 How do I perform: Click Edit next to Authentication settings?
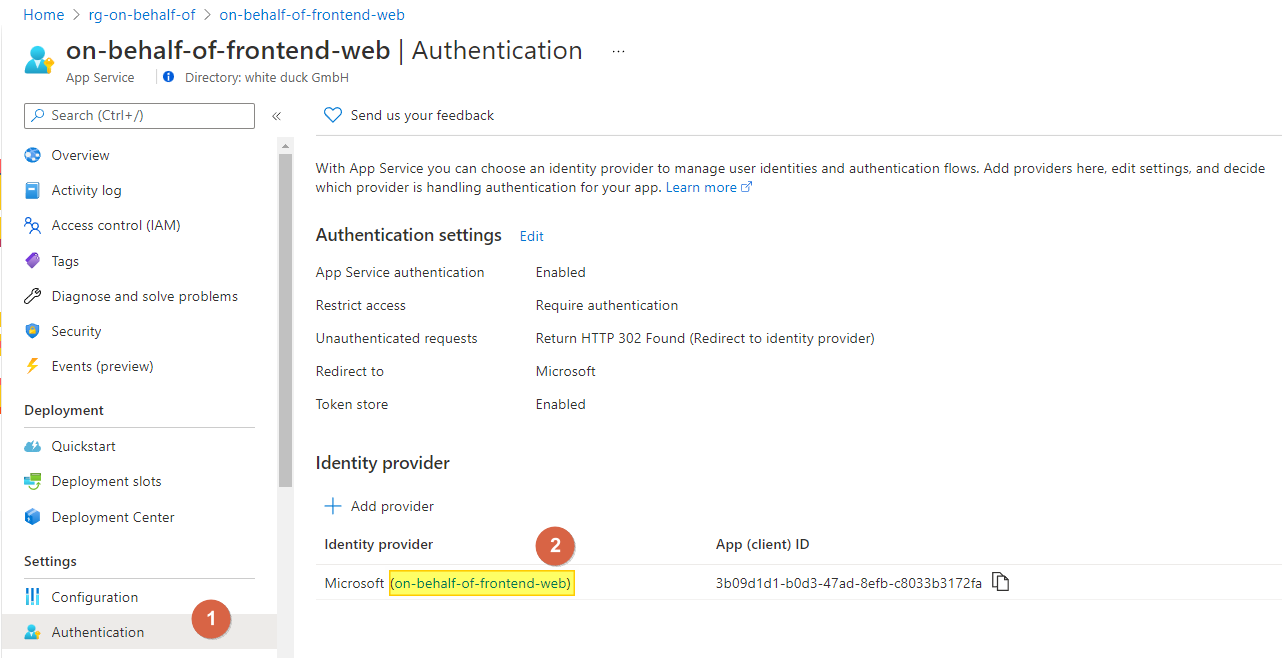(x=532, y=236)
